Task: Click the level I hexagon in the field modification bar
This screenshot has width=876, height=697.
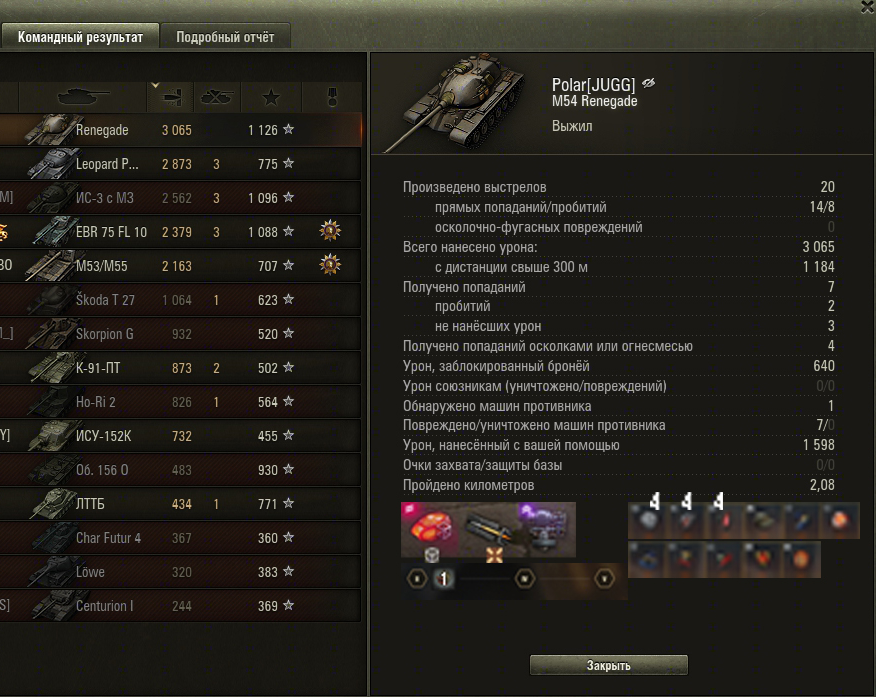Action: (417, 579)
